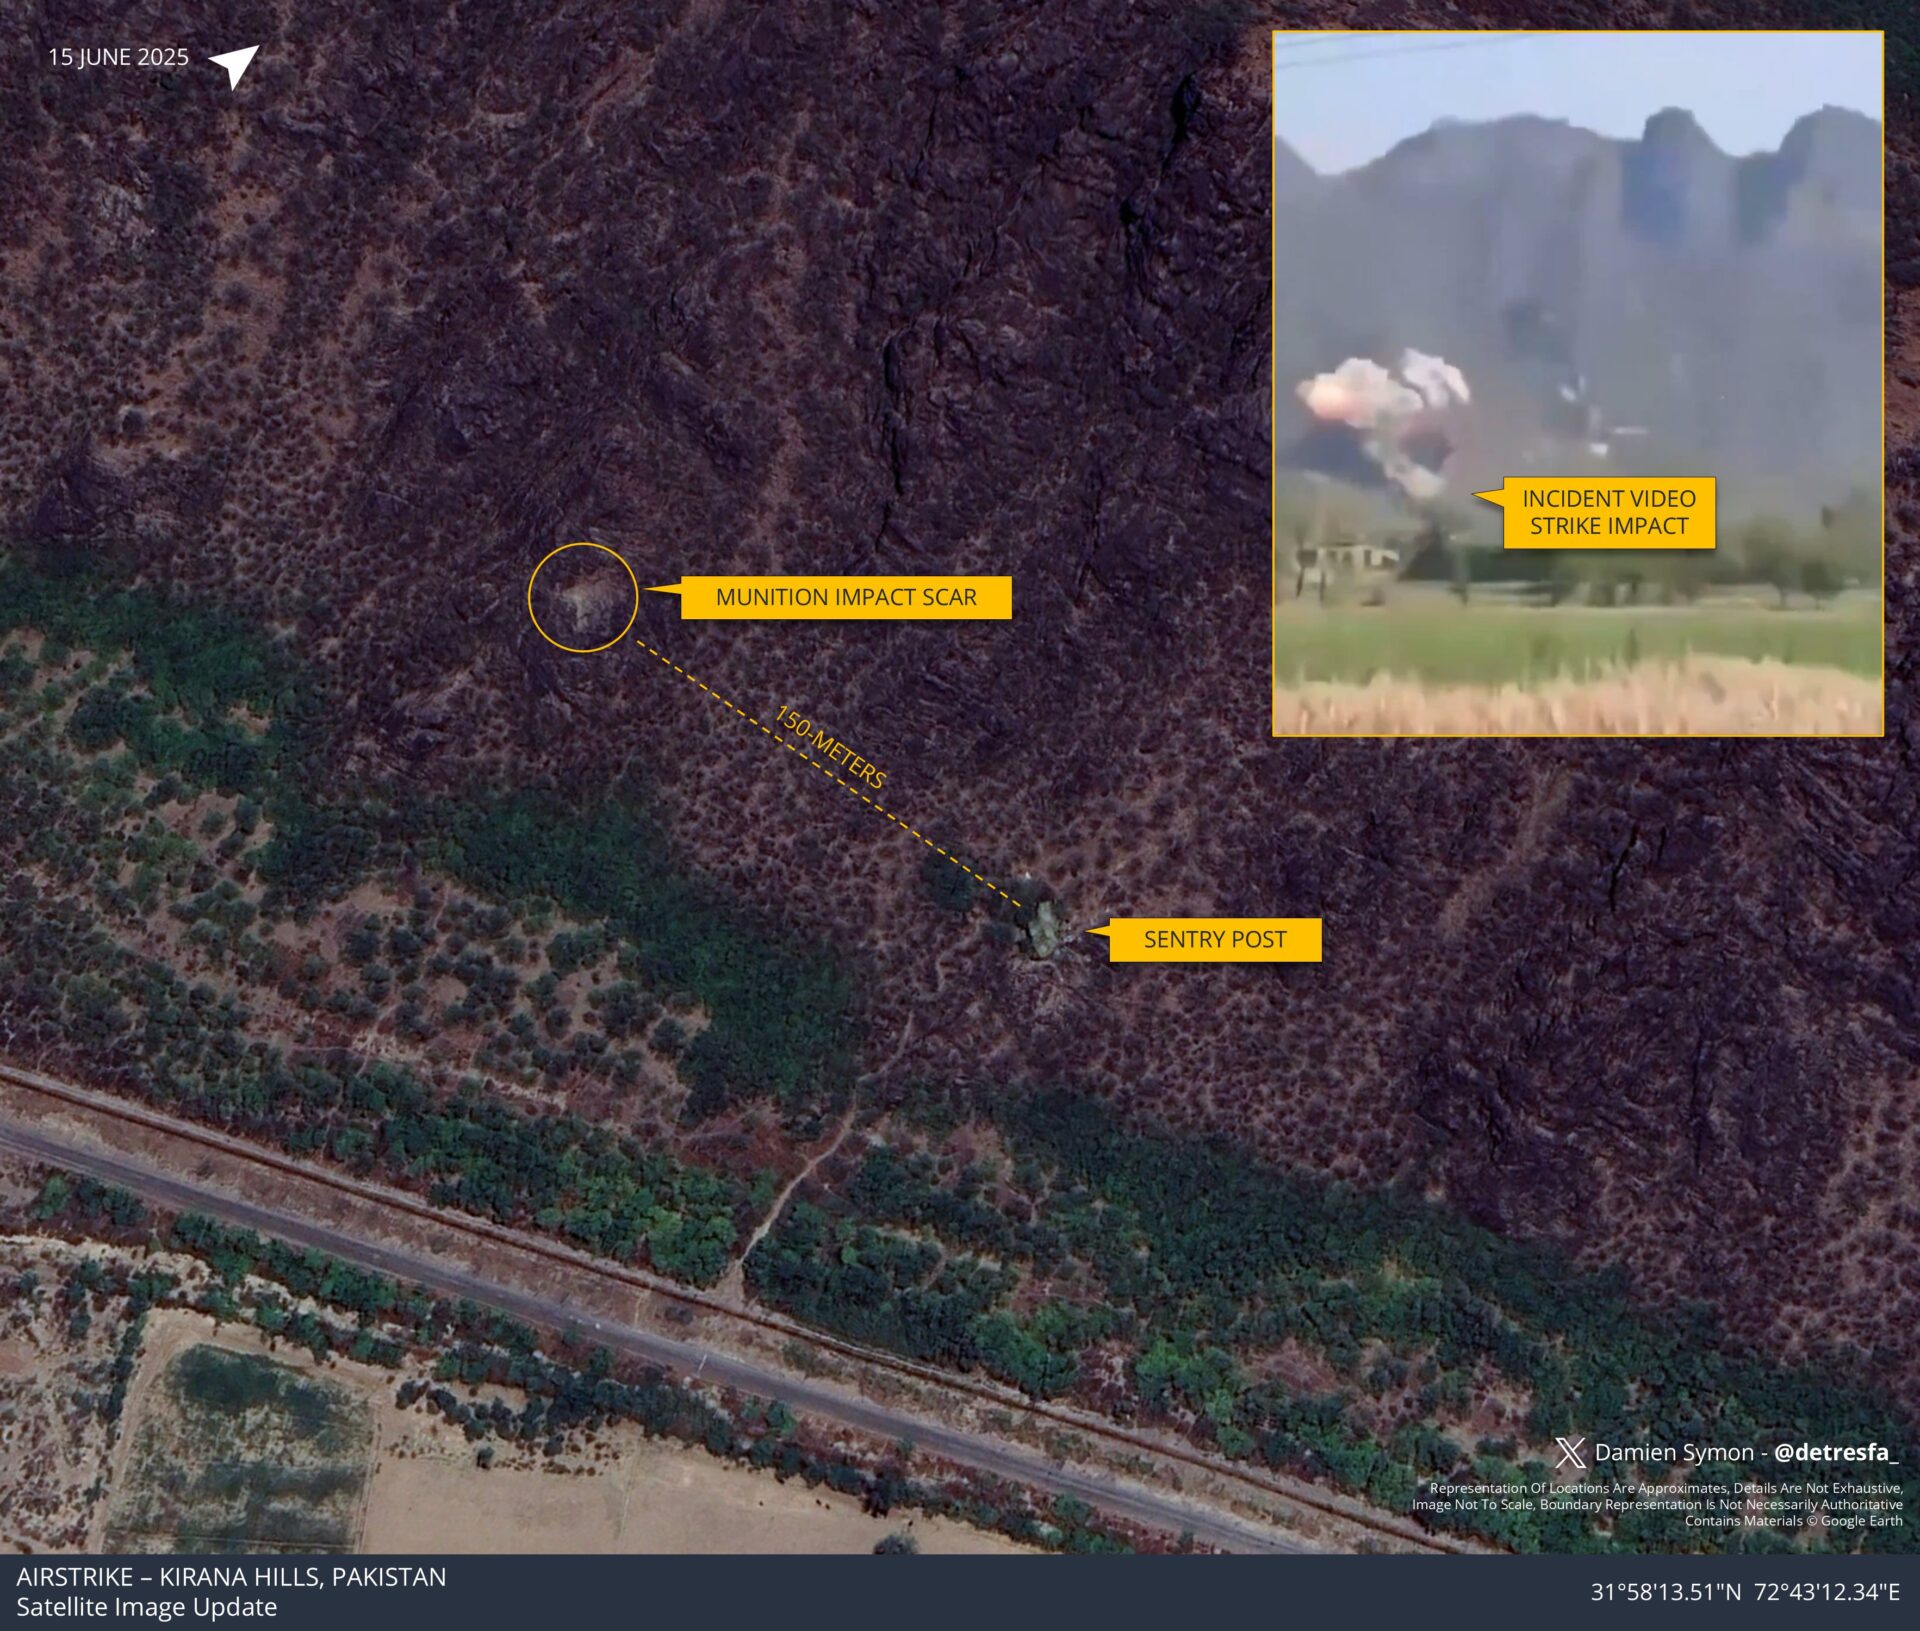Screen dimensions: 1920x1631
Task: Select "AIRSTRIKE – KIRANA HILLS, PAKISTAN" title
Action: tap(231, 1577)
